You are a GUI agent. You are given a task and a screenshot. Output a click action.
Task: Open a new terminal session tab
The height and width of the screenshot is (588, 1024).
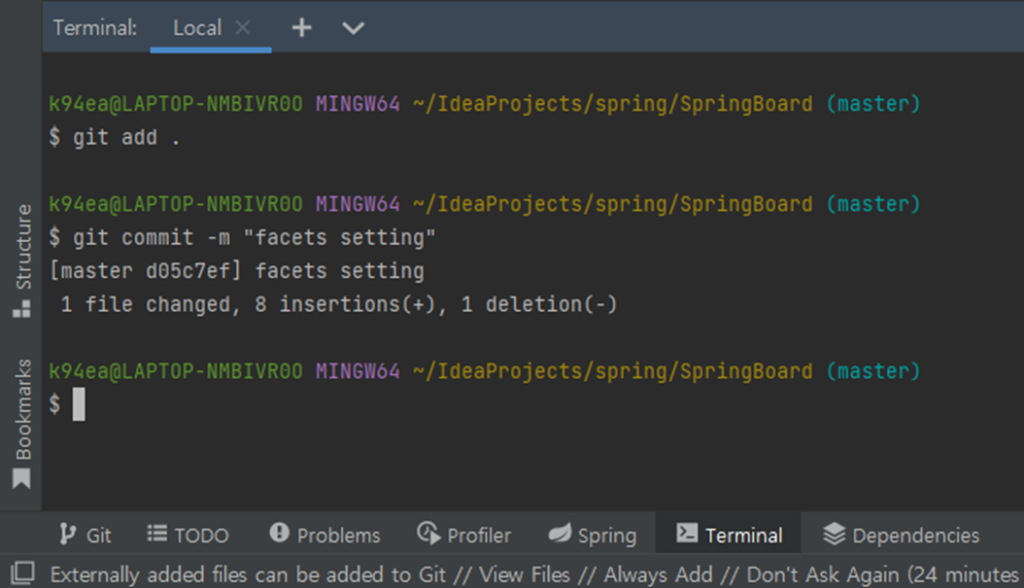[x=301, y=28]
